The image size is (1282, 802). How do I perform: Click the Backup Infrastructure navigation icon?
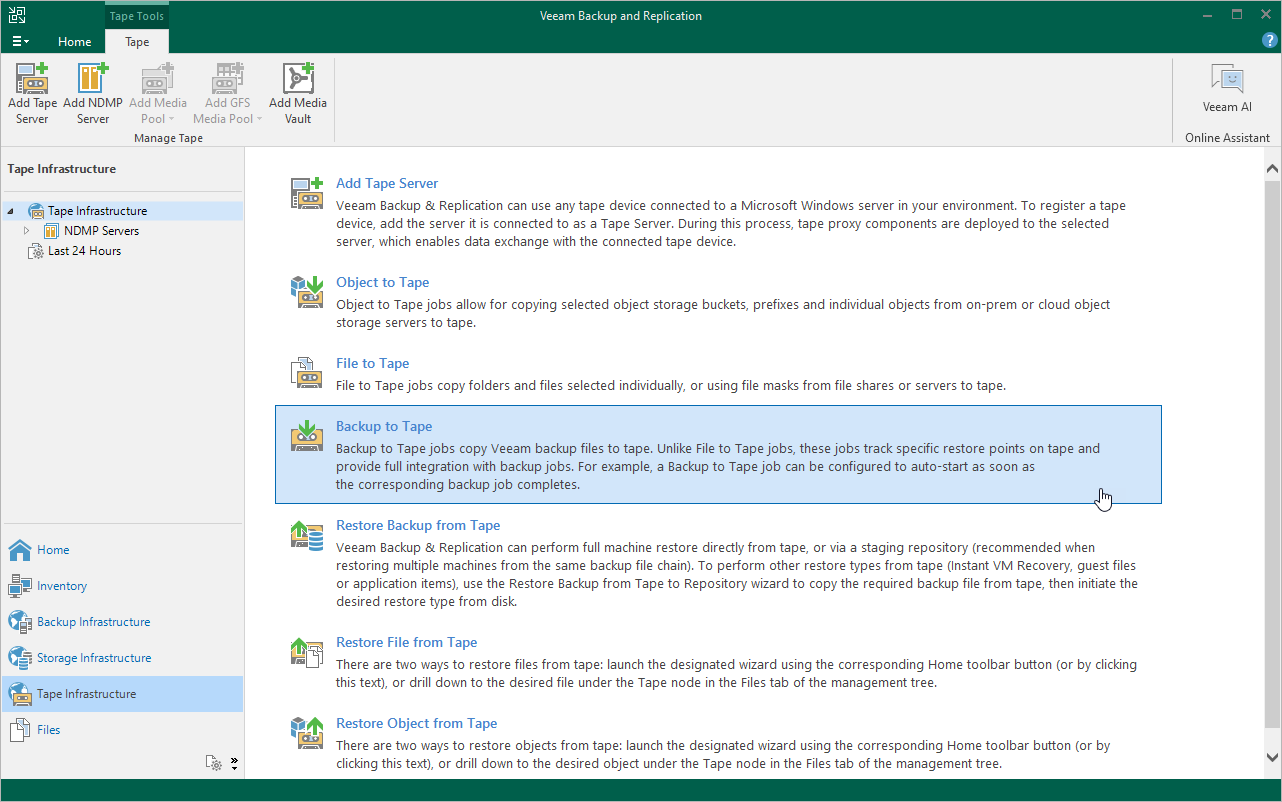pyautogui.click(x=20, y=622)
